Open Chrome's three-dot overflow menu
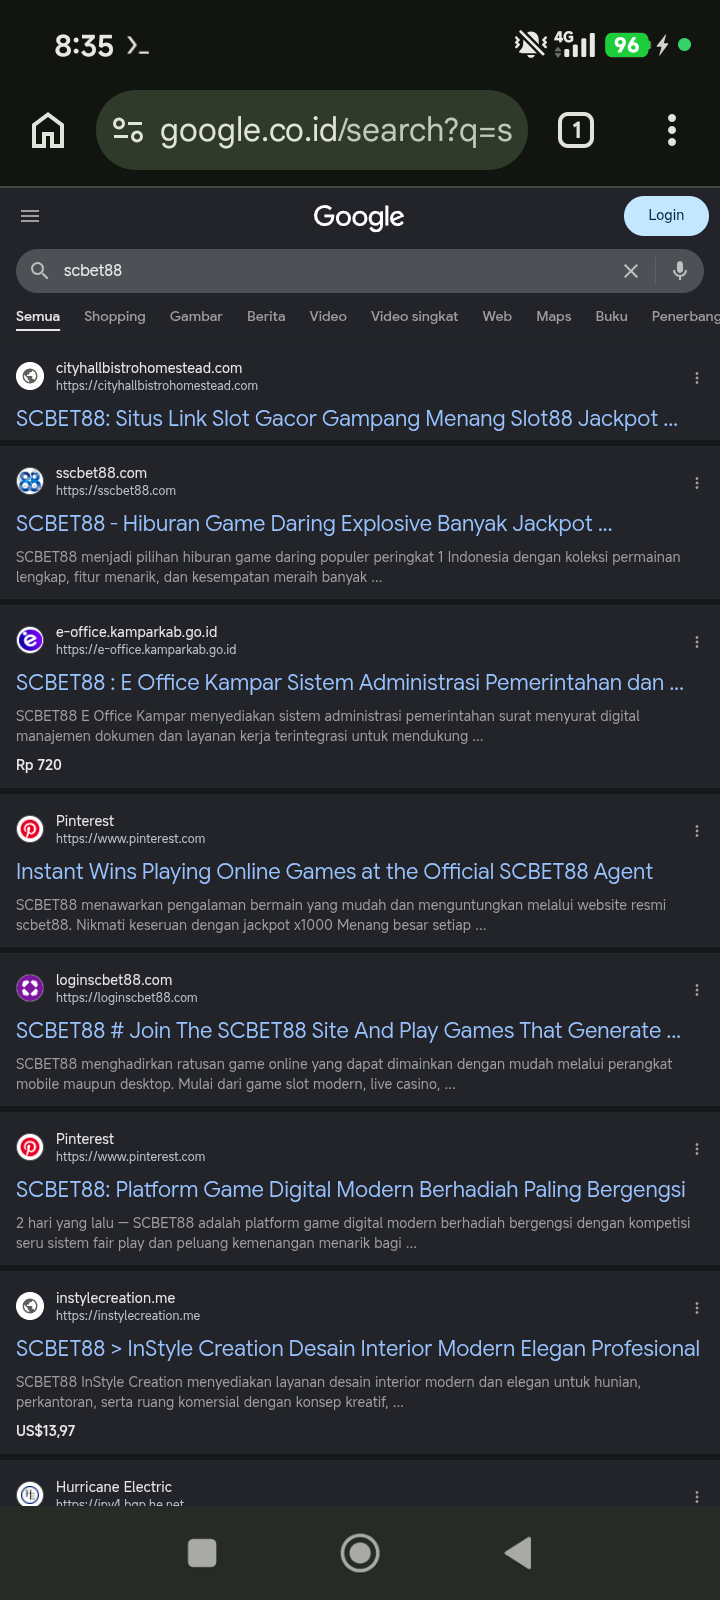 [x=672, y=130]
